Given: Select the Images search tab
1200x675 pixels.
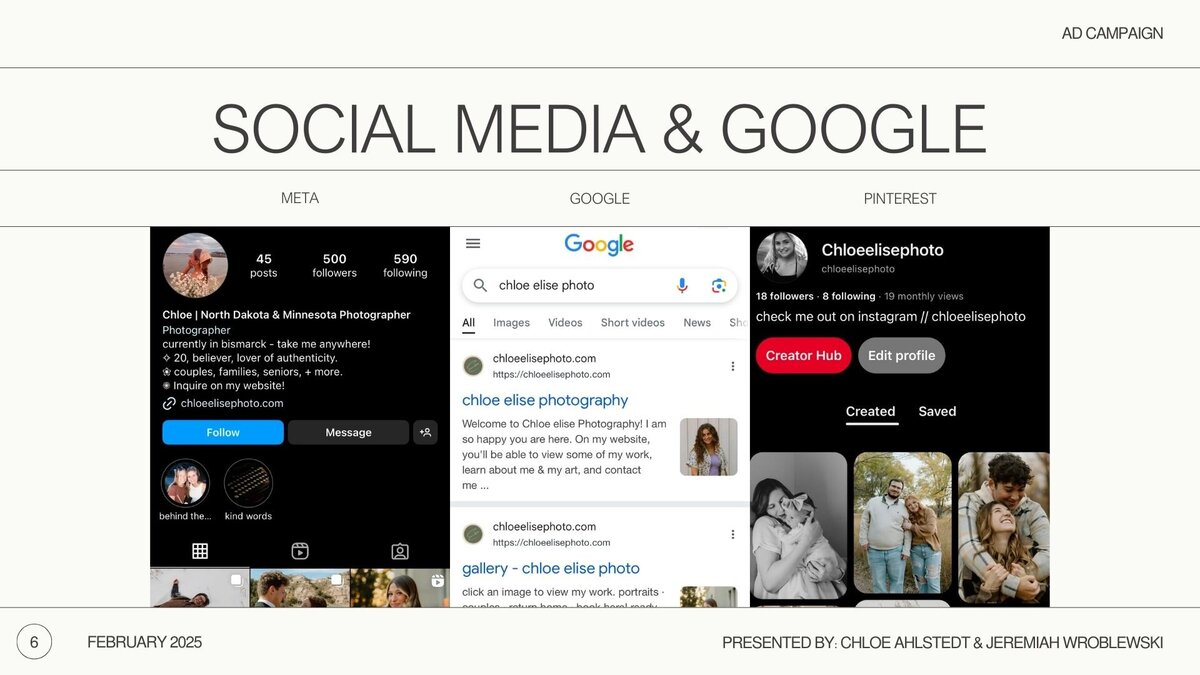Looking at the screenshot, I should click(511, 323).
